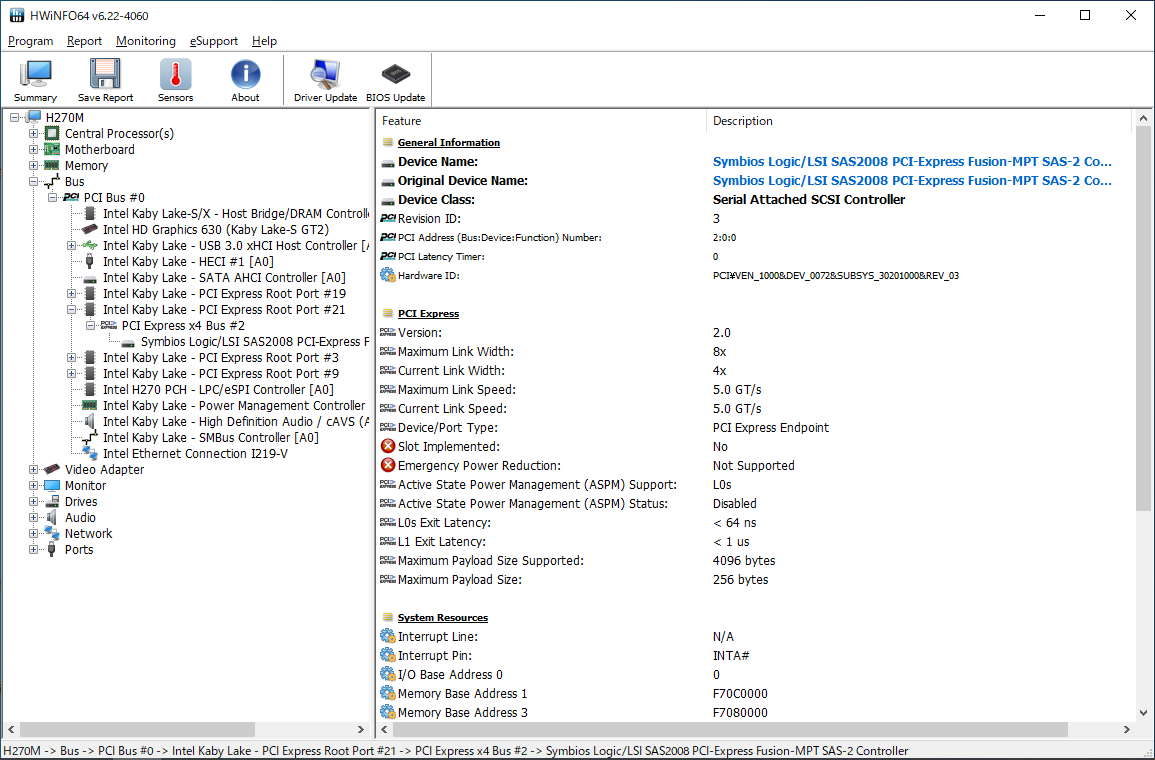Click the Save Report floppy icon
Viewport: 1155px width, 760px height.
tap(105, 74)
